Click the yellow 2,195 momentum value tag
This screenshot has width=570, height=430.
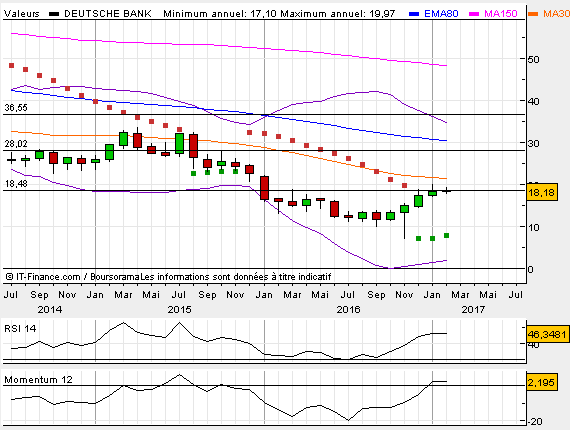[x=541, y=382]
